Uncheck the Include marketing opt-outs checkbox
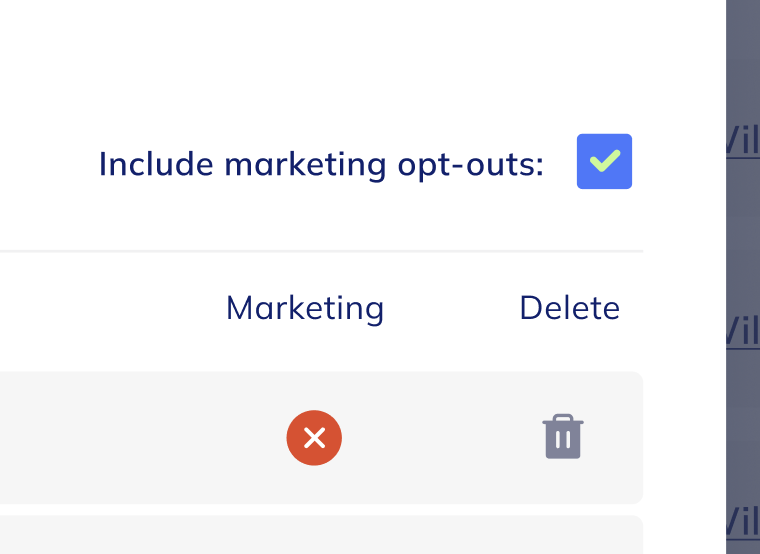Screen dimensions: 760x554 (x=604, y=161)
